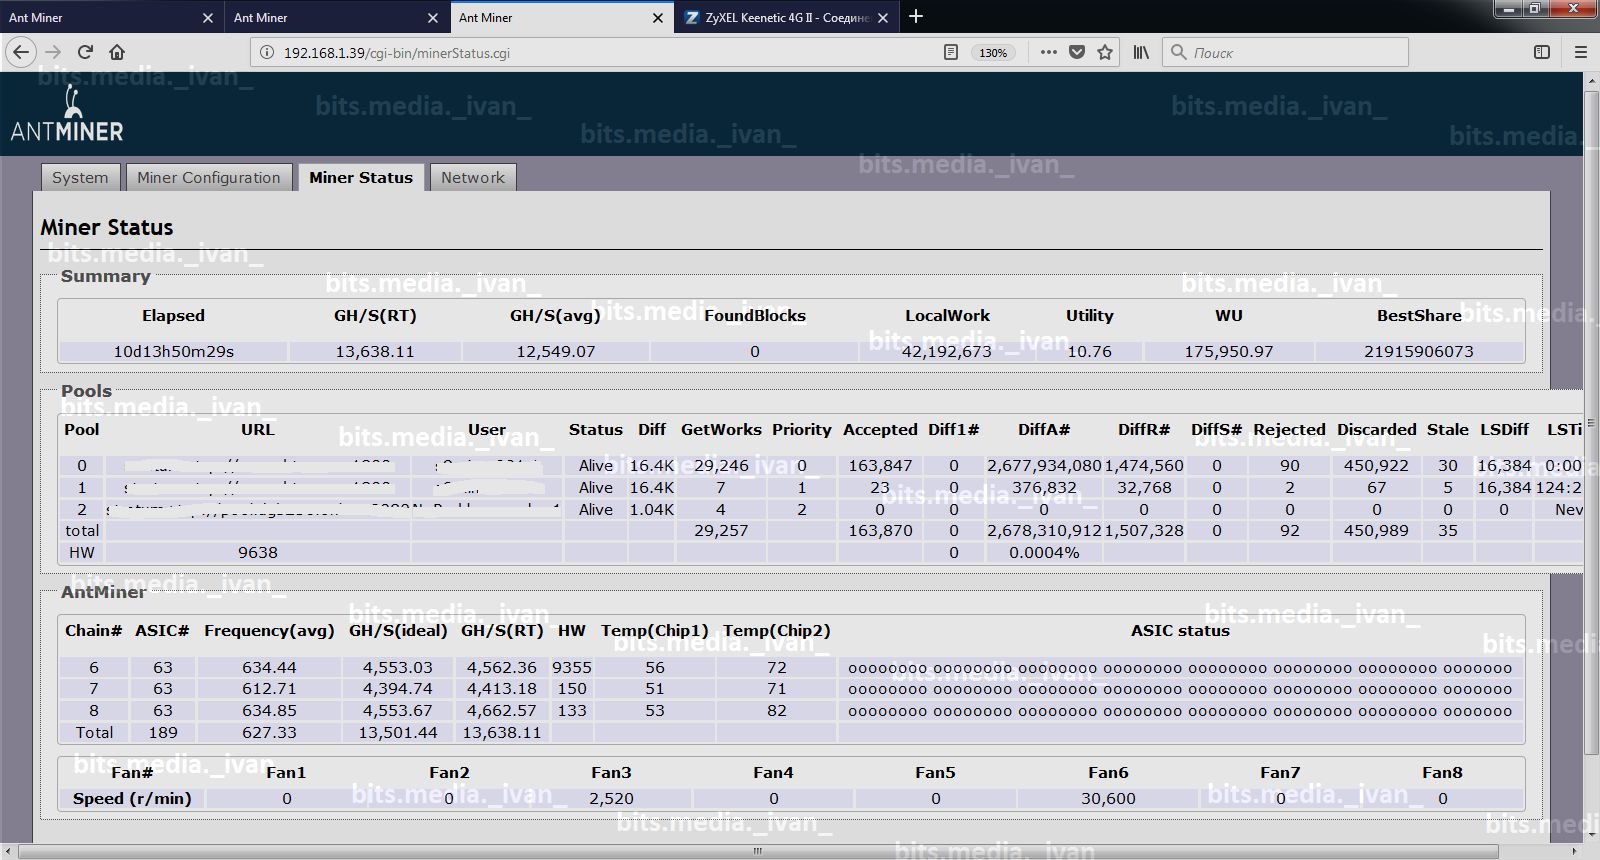Click the vertical scrollbar down arrow
Screen dimensions: 1600x860
point(1591,835)
